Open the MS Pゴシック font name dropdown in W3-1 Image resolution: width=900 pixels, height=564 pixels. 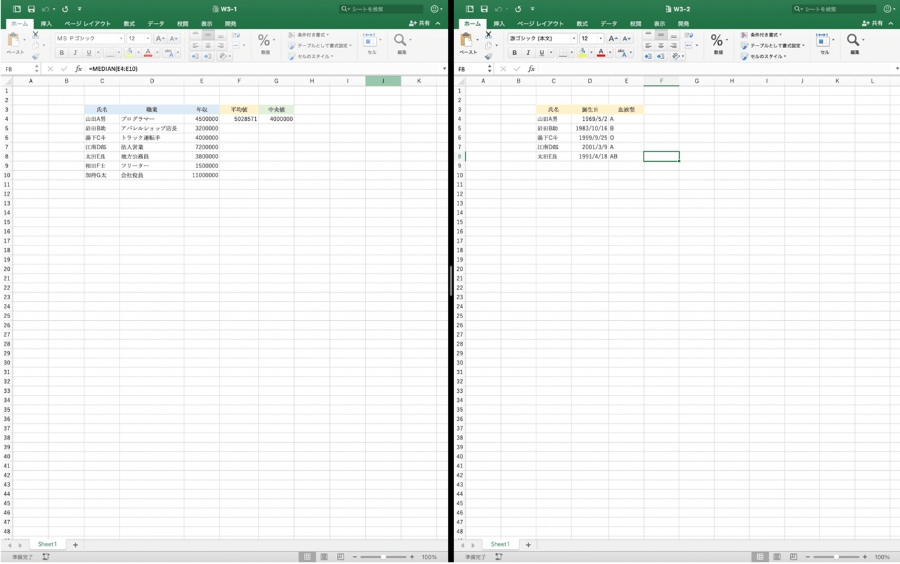tap(121, 38)
